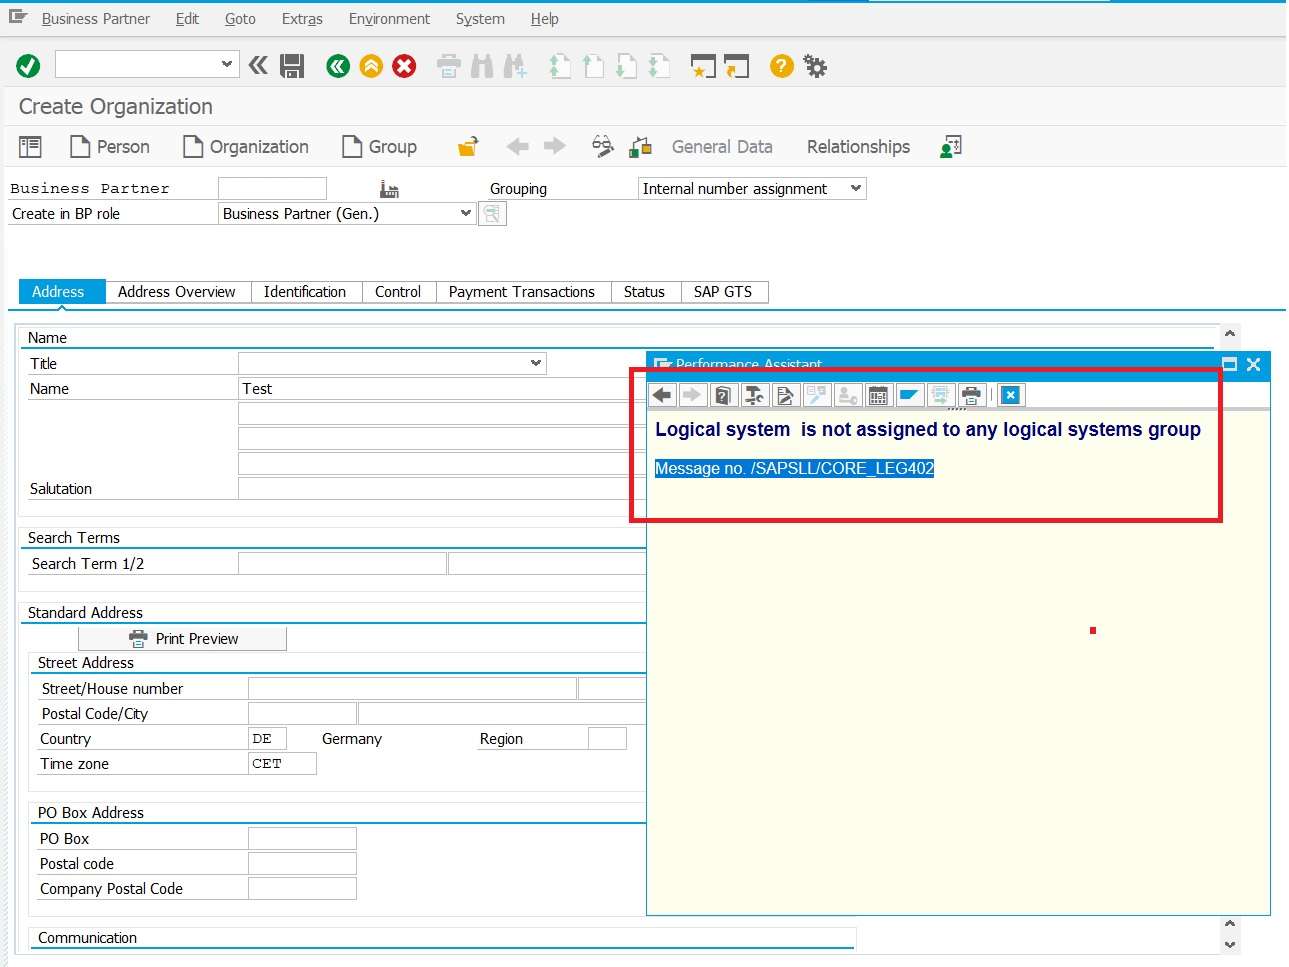Click the Last Page icon
The image size is (1289, 967).
[659, 66]
